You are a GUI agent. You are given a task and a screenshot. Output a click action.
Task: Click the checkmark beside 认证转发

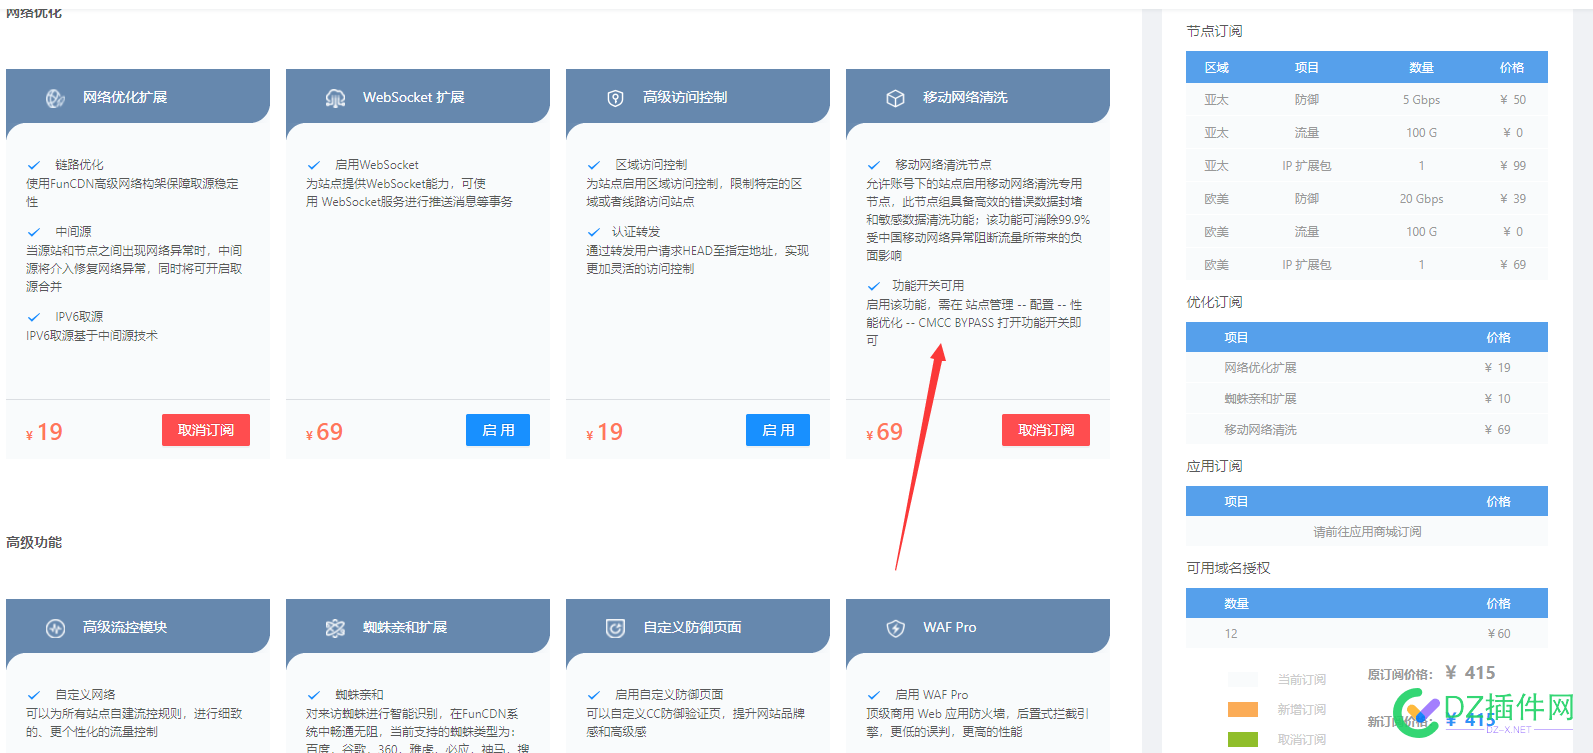point(594,232)
